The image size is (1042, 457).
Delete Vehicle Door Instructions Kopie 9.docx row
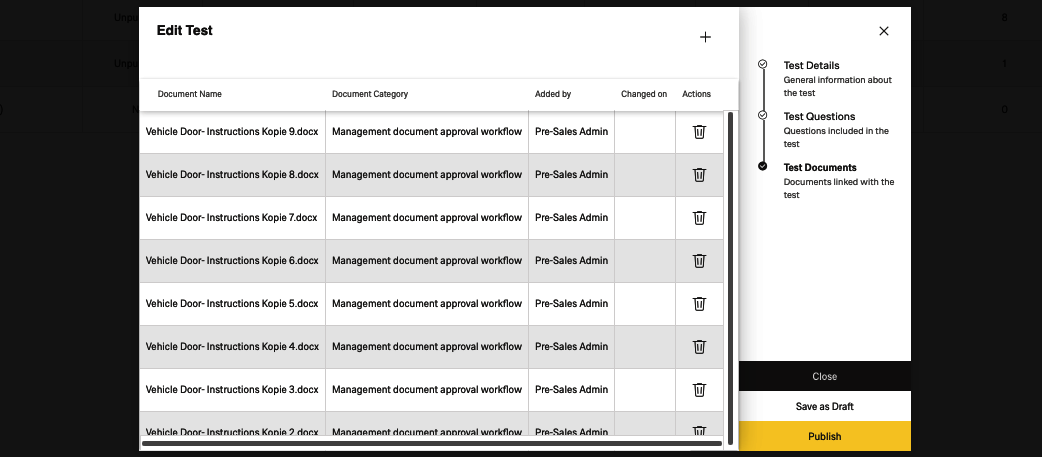700,132
